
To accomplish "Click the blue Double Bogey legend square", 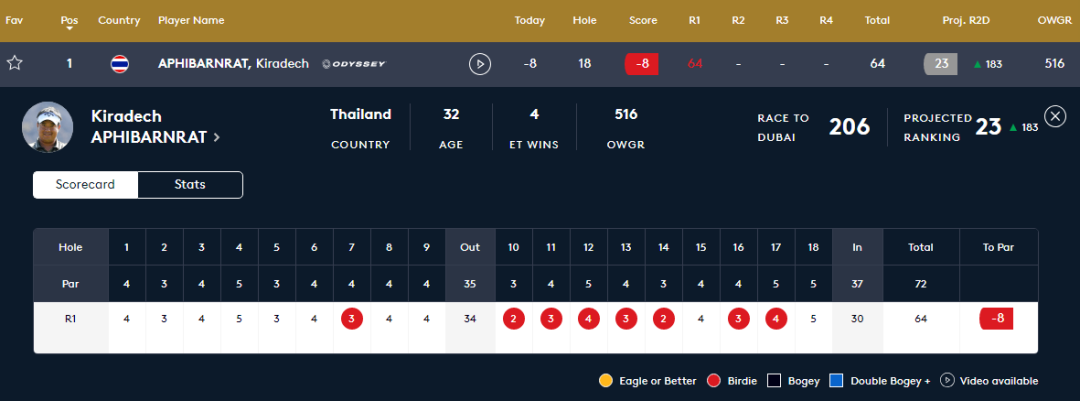I will point(836,380).
